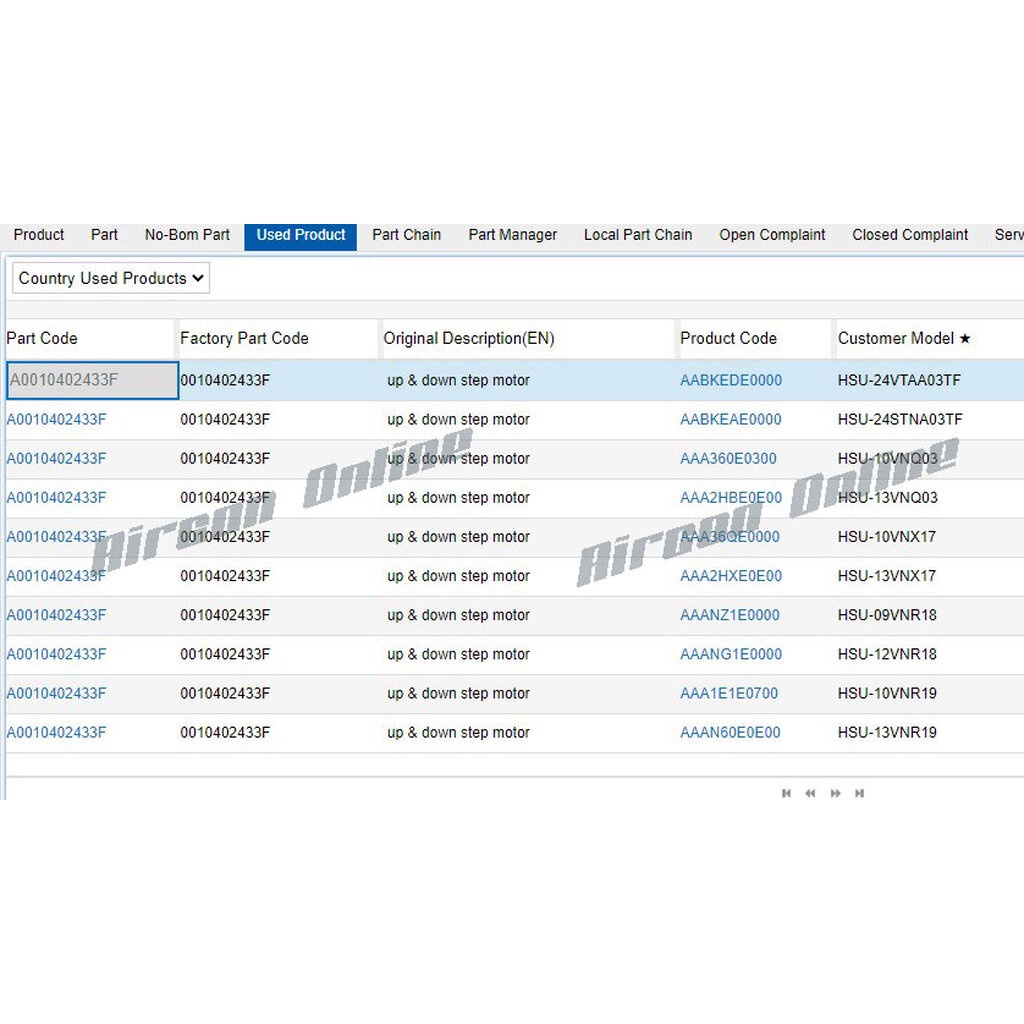Open product code AAAN60E0E00
Viewport: 1024px width, 1024px height.
[730, 733]
